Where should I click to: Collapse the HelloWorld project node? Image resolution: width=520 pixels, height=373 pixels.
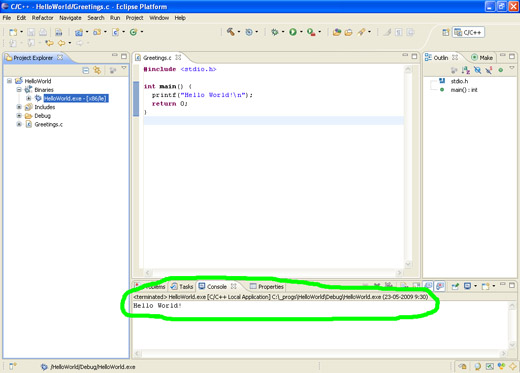[x=9, y=81]
